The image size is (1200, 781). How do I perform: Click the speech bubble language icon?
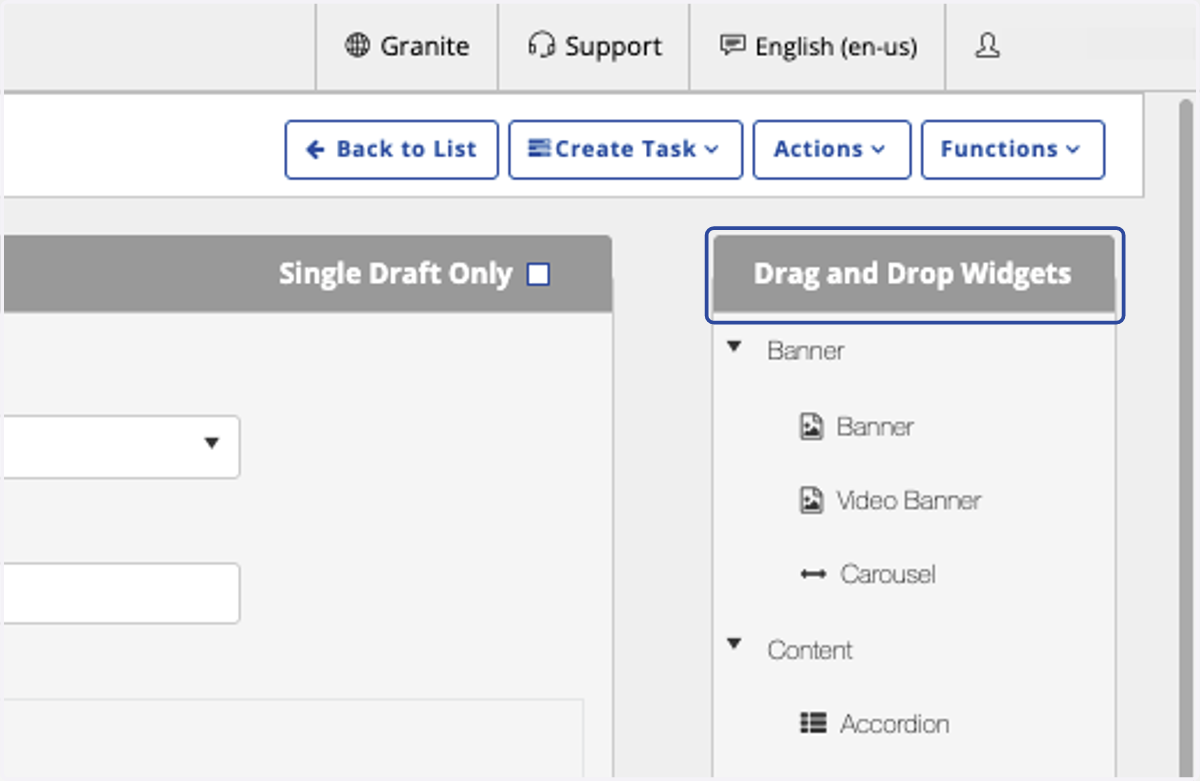click(733, 46)
